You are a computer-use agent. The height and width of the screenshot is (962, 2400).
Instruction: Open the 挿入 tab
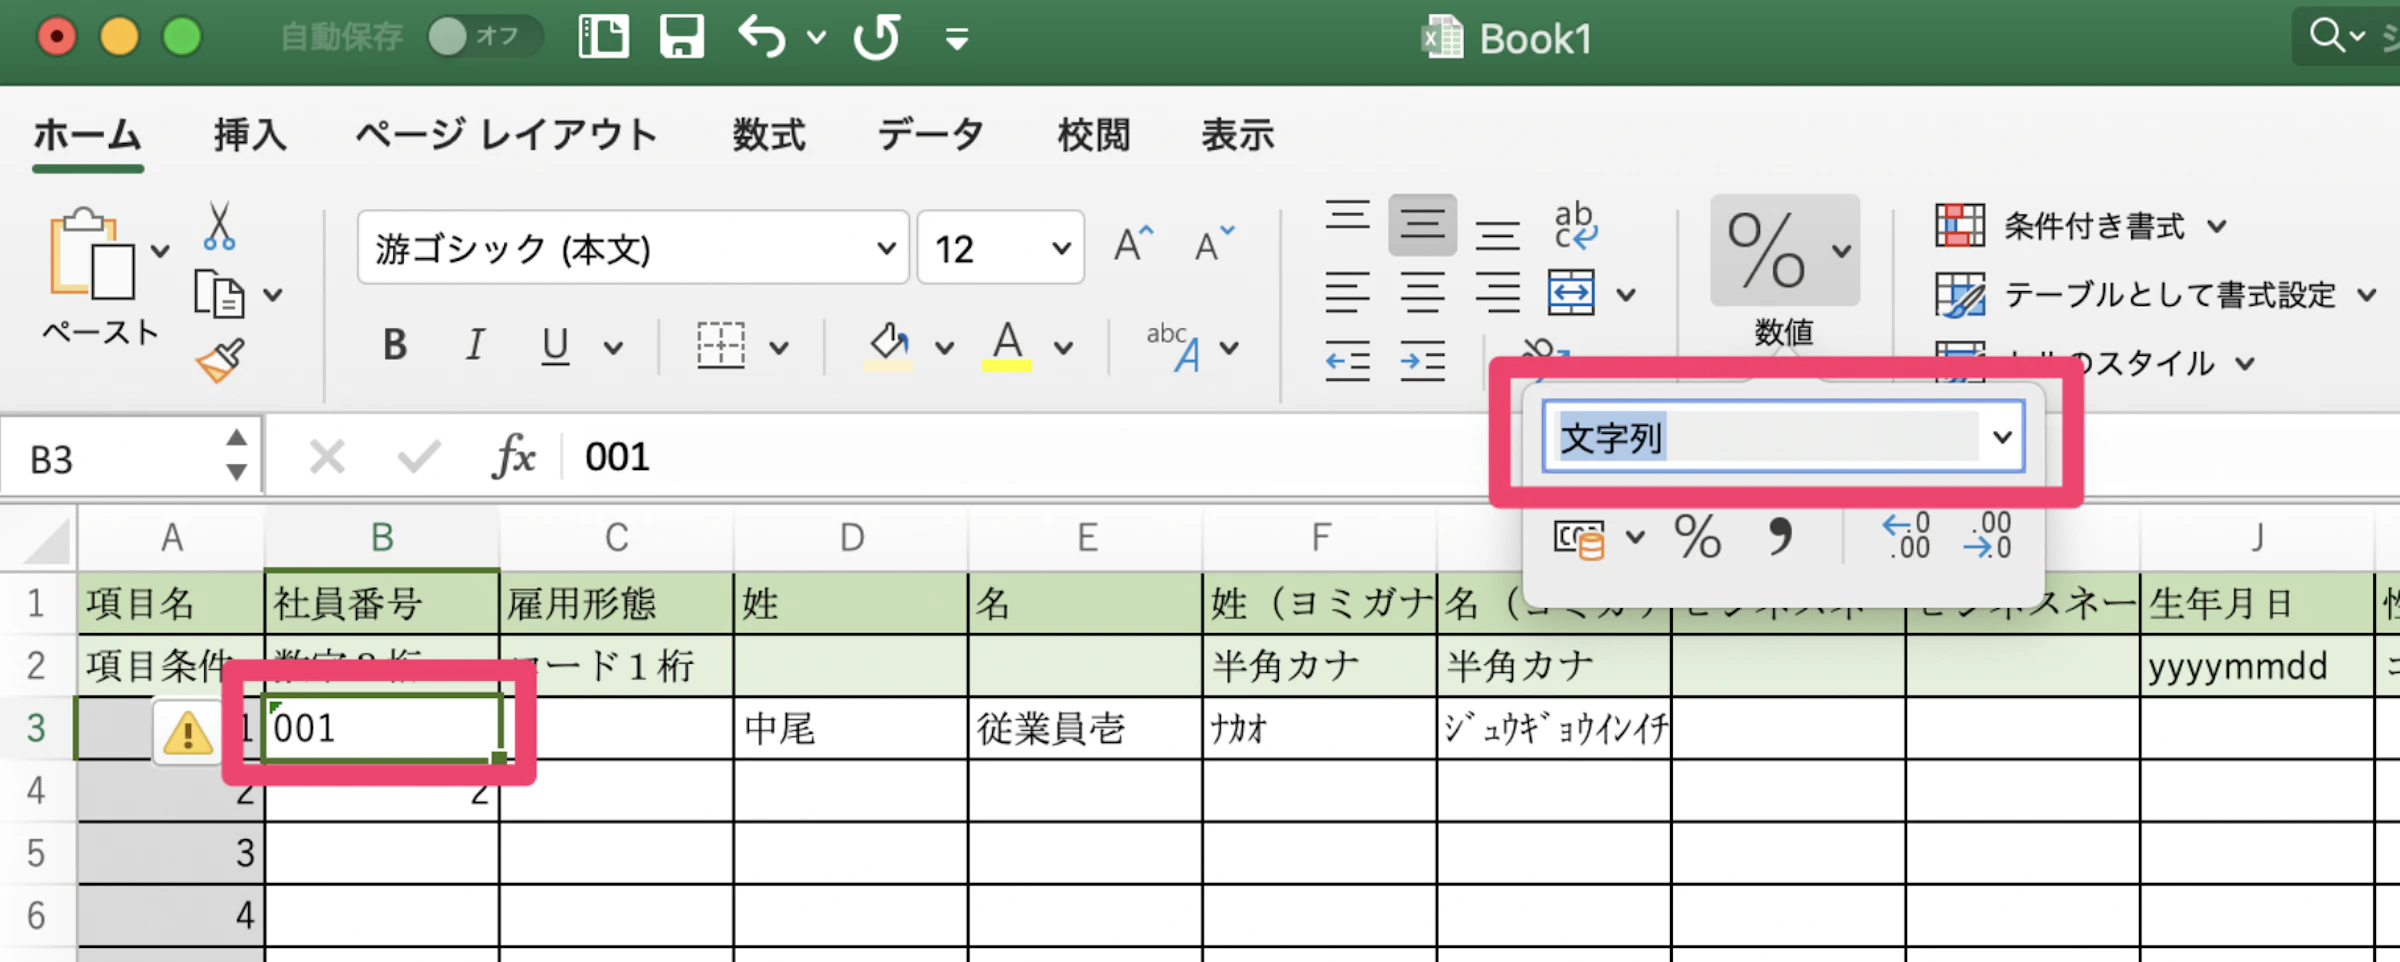(x=250, y=135)
